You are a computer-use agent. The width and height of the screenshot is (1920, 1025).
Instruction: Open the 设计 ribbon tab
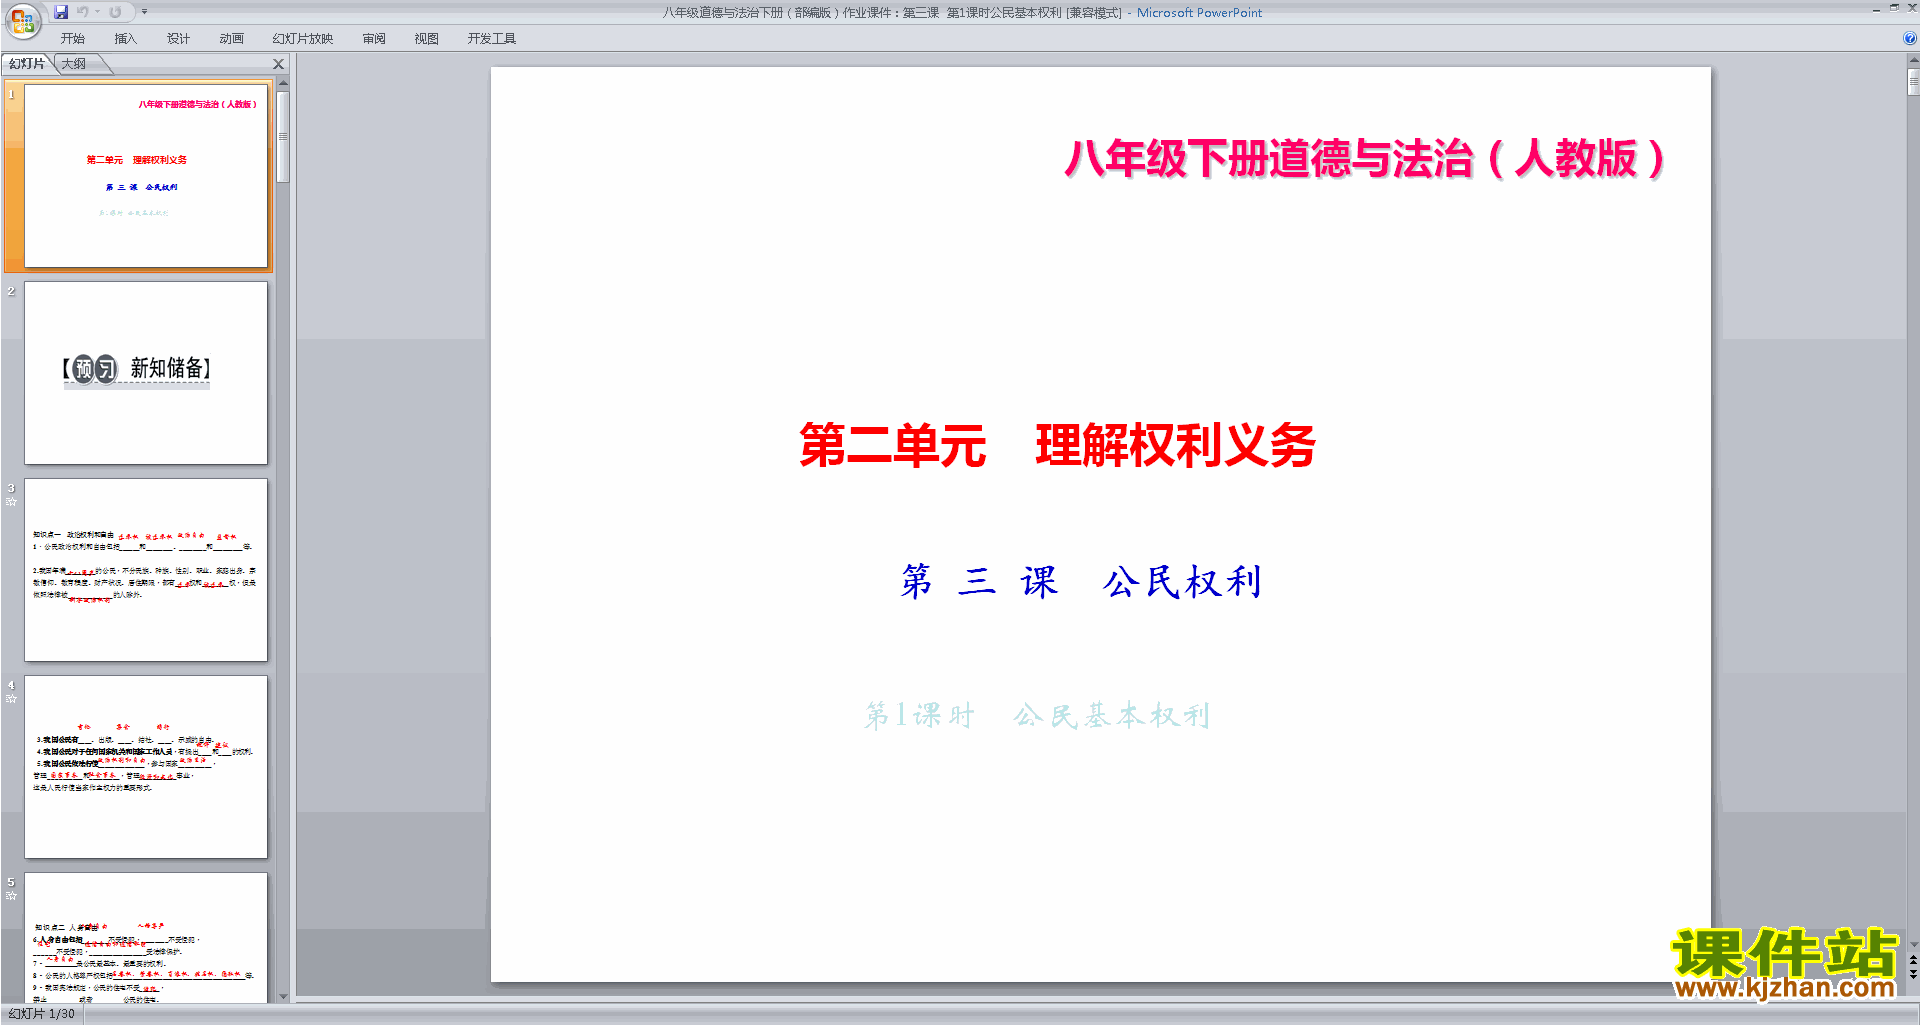(x=178, y=38)
